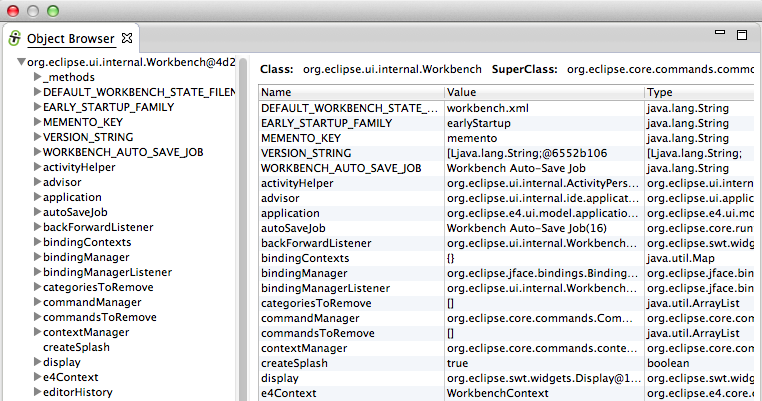Close the Object Browser tab
Image resolution: width=762 pixels, height=401 pixels.
click(x=127, y=39)
